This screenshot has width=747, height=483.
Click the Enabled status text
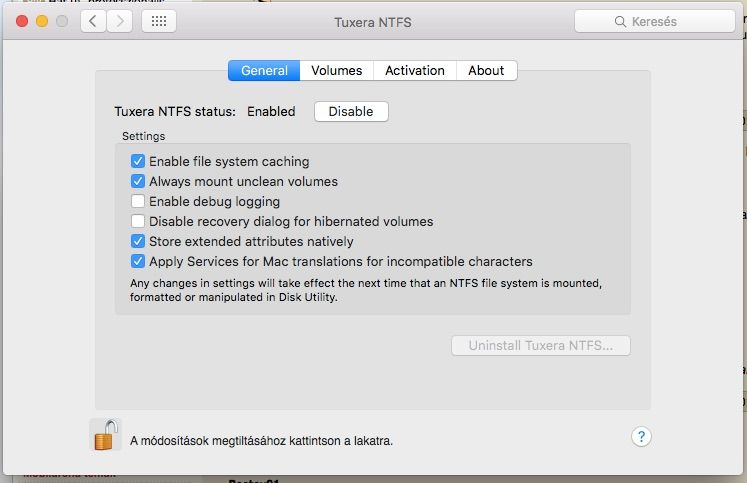271,111
